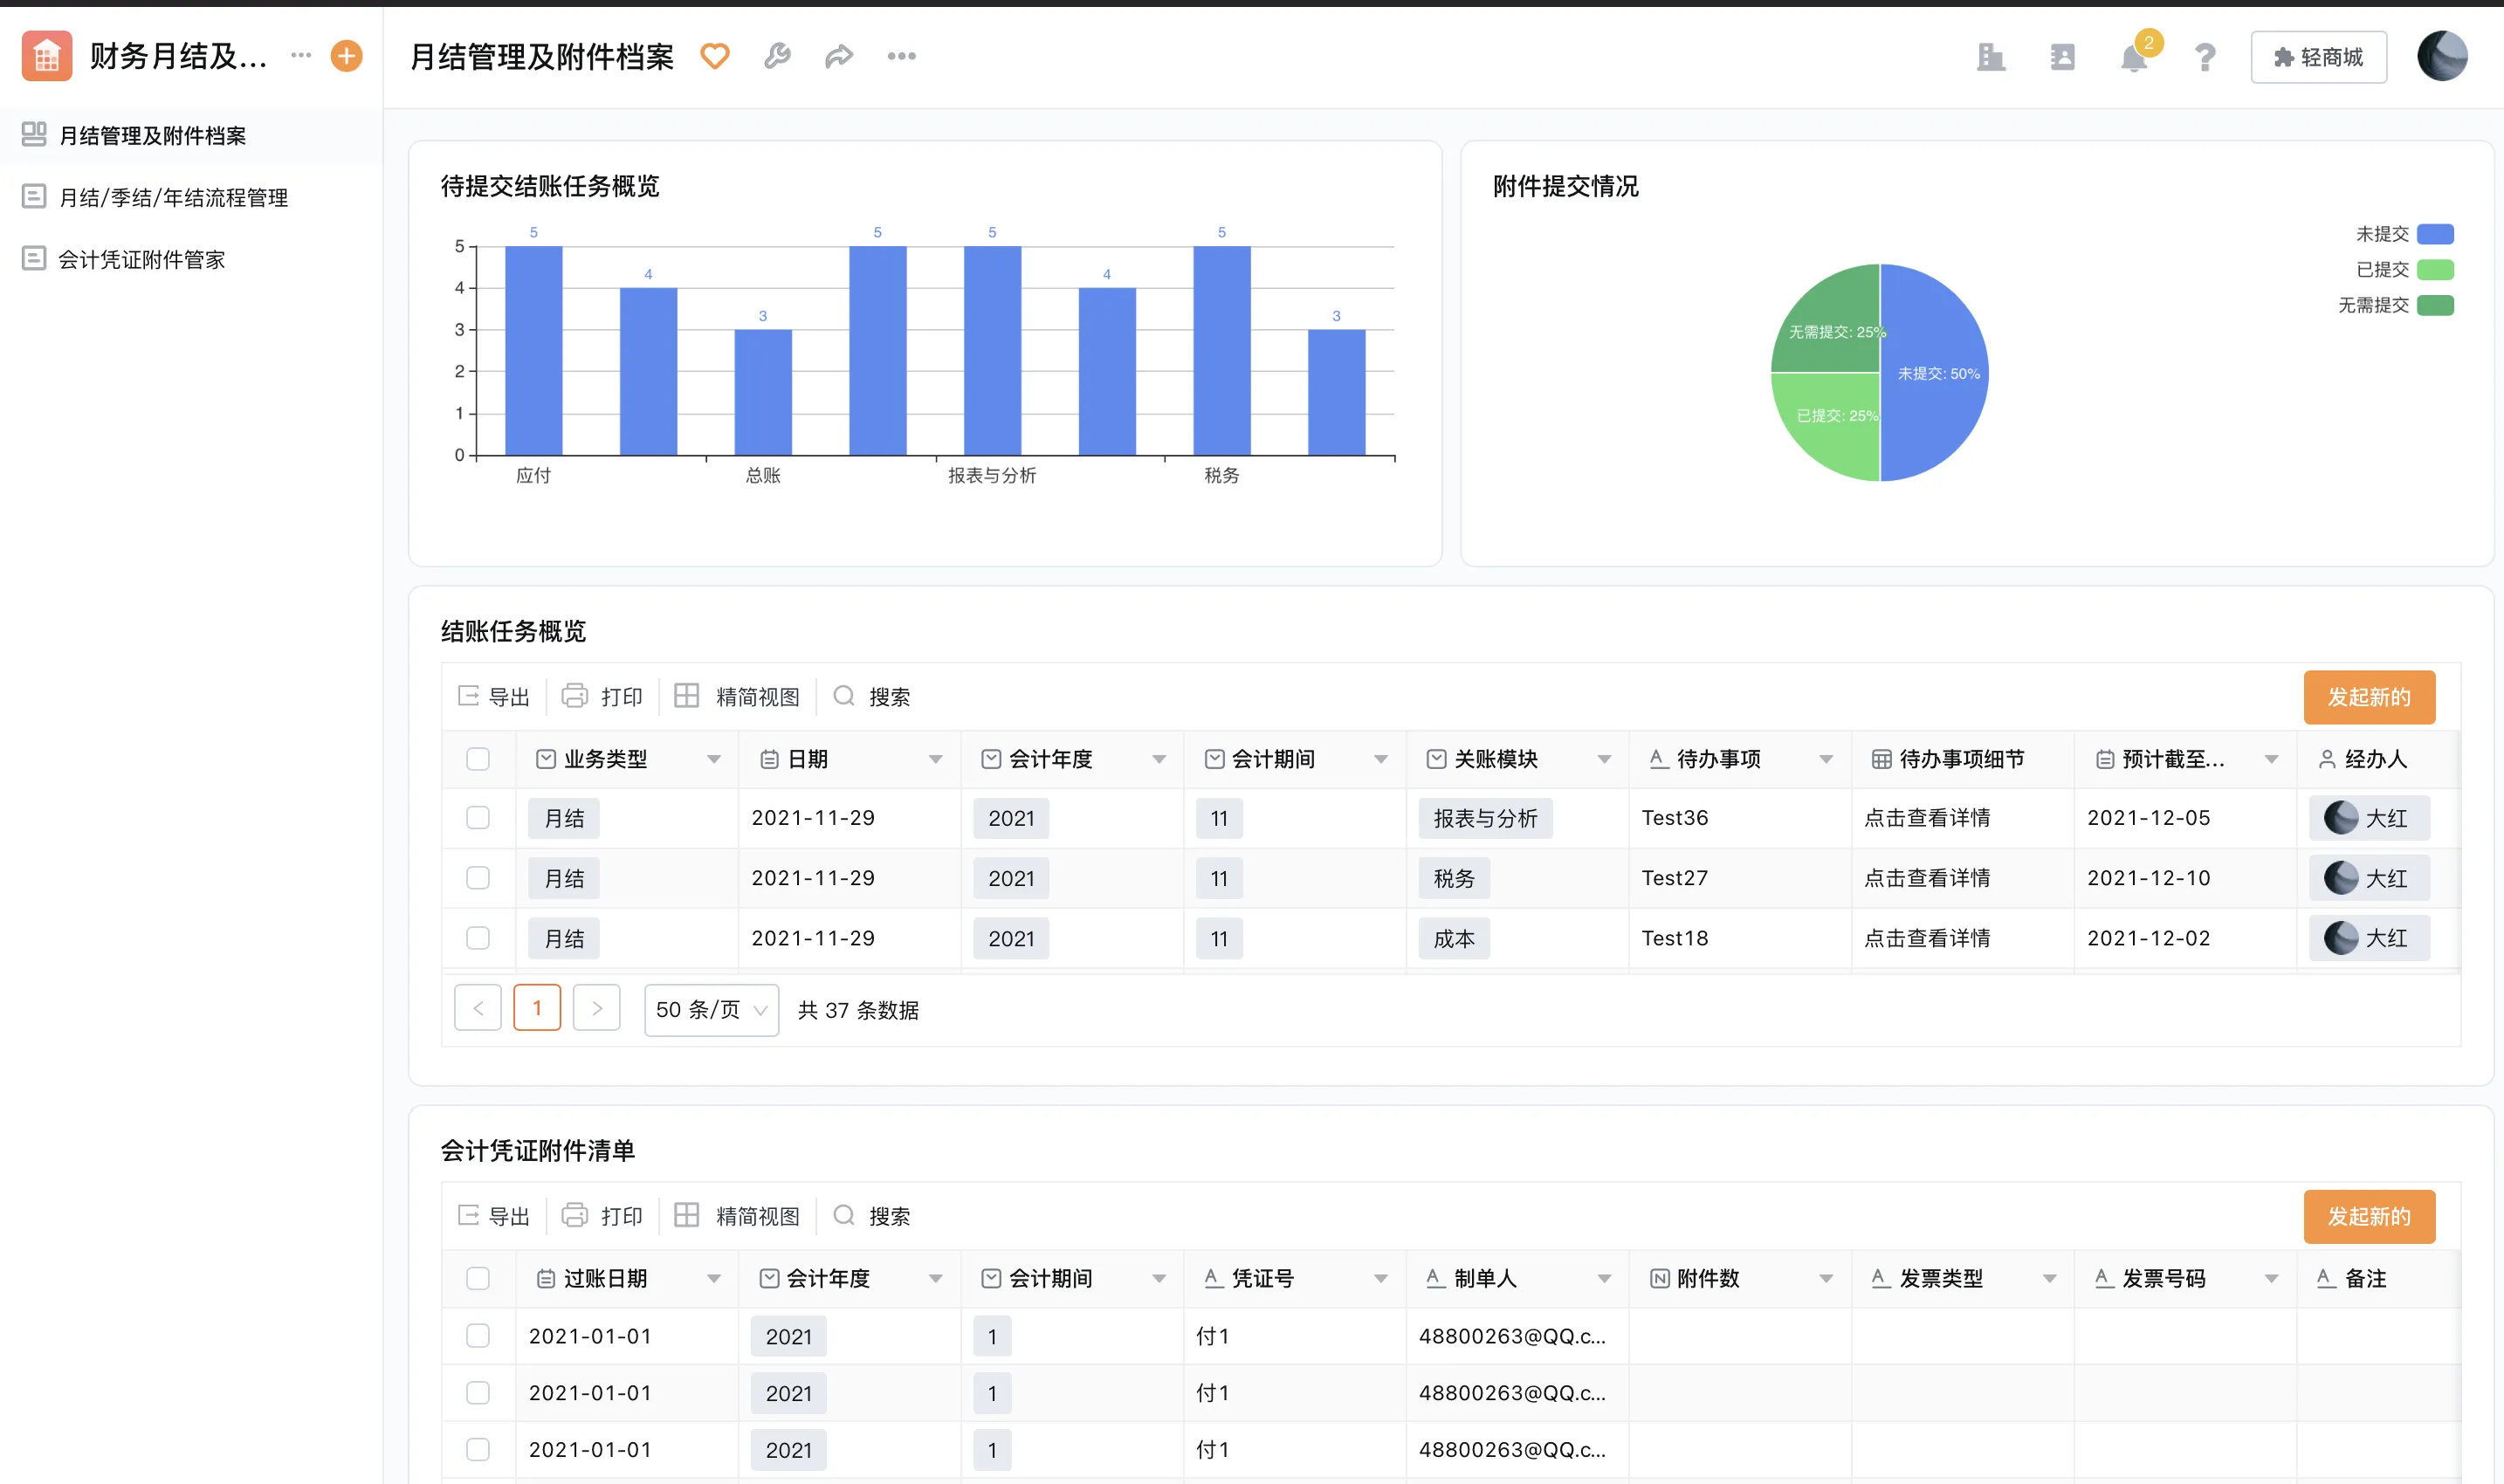Click the share arrow icon
The width and height of the screenshot is (2504, 1484).
[x=839, y=56]
